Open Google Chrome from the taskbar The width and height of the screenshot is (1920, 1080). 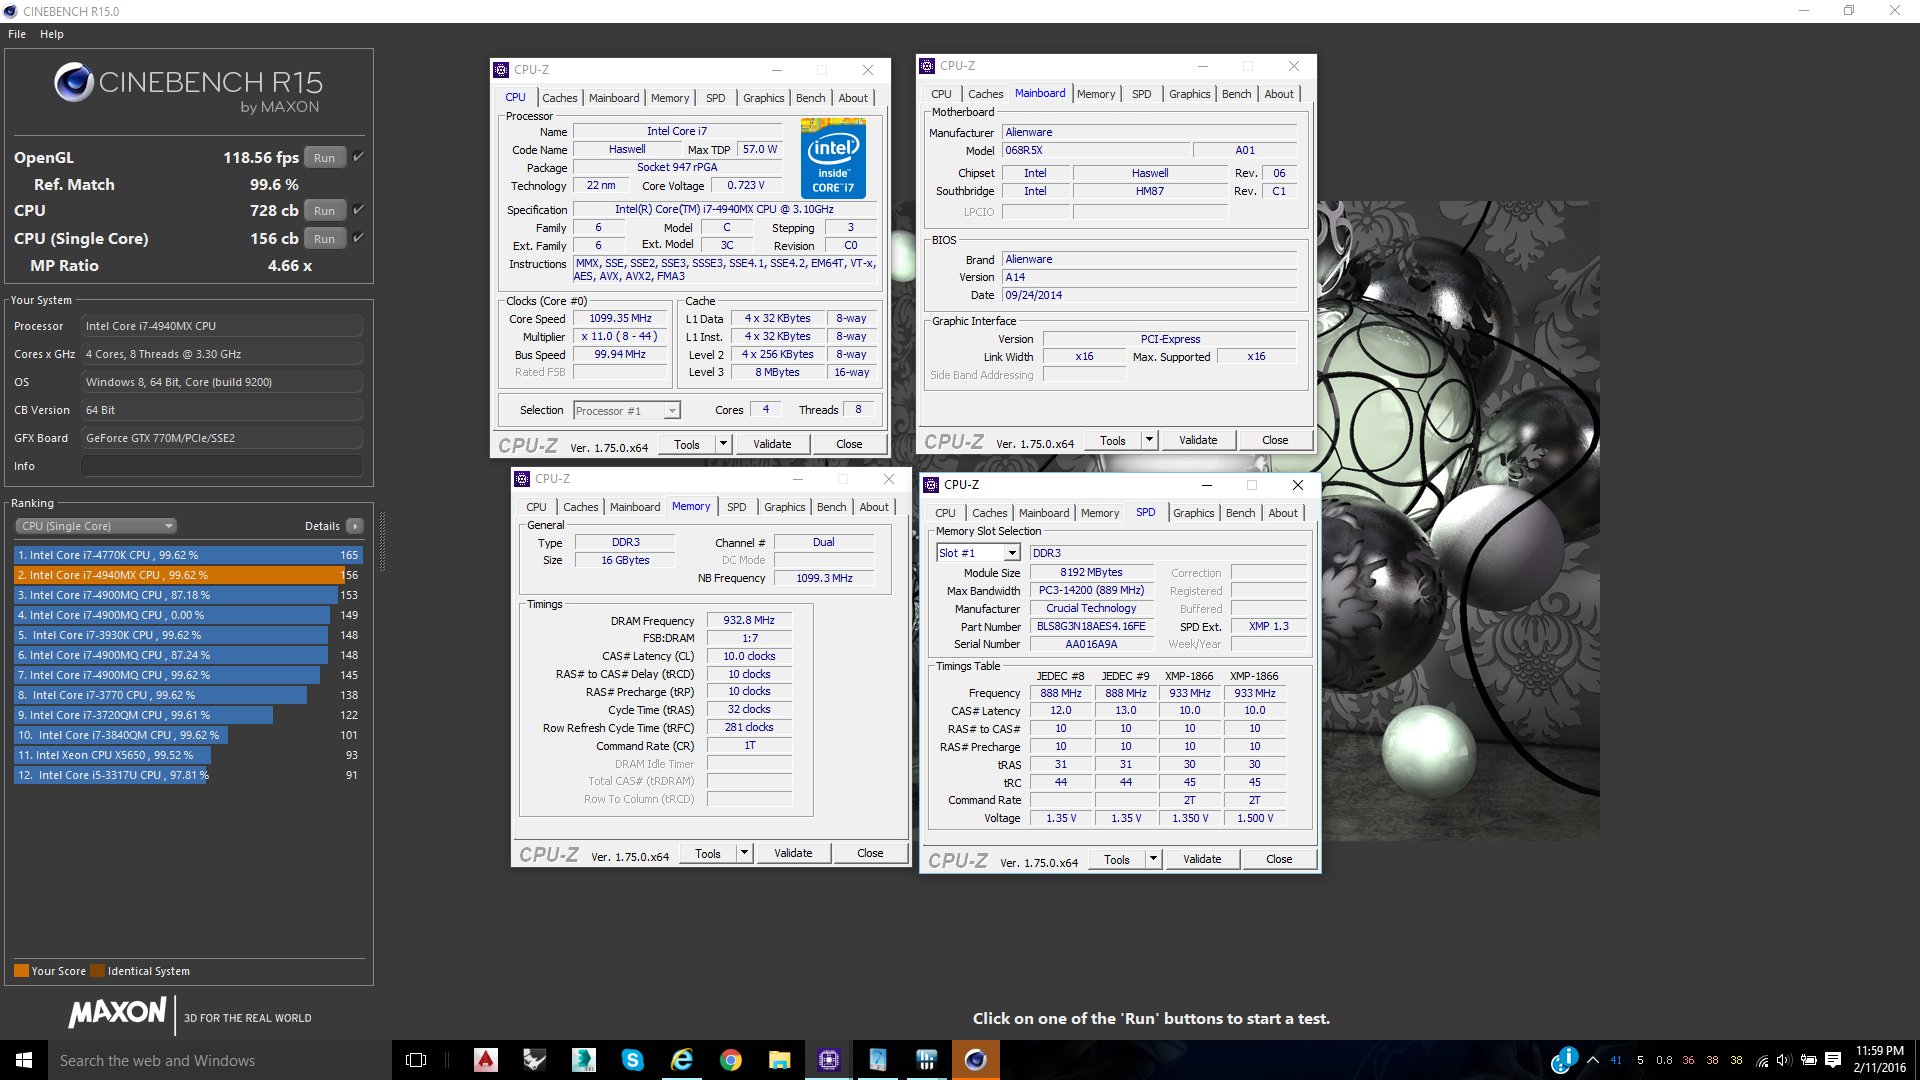731,1060
